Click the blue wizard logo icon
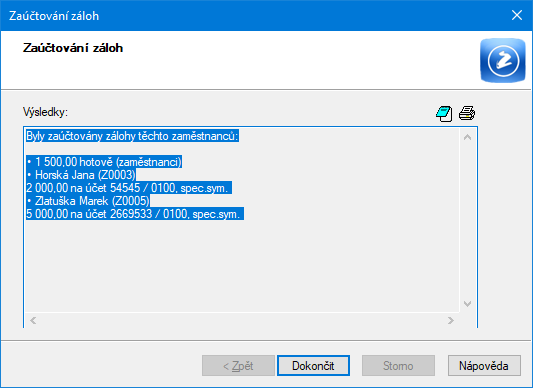Screen dimensions: 533x388 [503, 61]
